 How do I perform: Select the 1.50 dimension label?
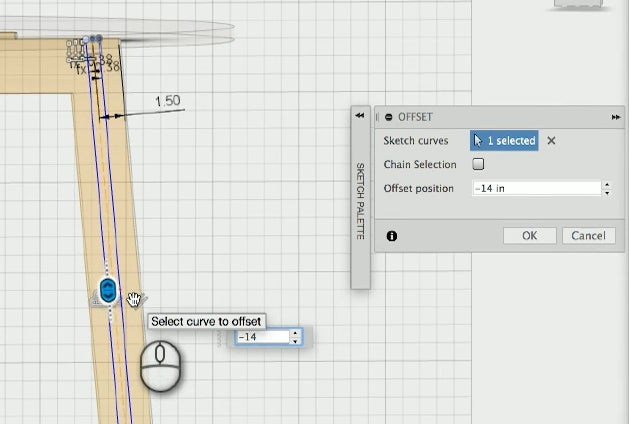[167, 101]
